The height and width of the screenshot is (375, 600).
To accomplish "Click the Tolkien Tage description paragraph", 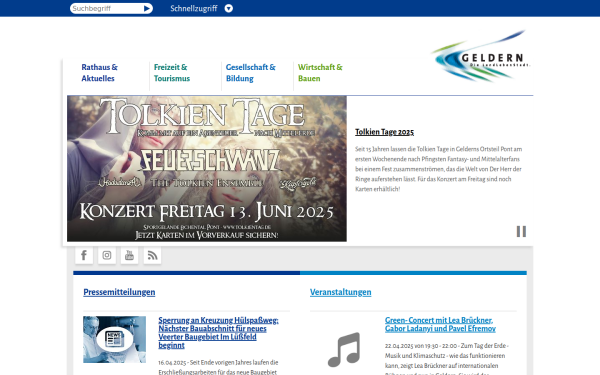I will click(439, 169).
